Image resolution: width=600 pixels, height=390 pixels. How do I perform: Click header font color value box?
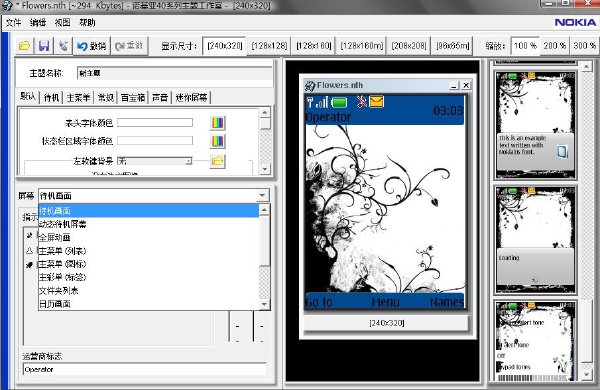click(155, 122)
